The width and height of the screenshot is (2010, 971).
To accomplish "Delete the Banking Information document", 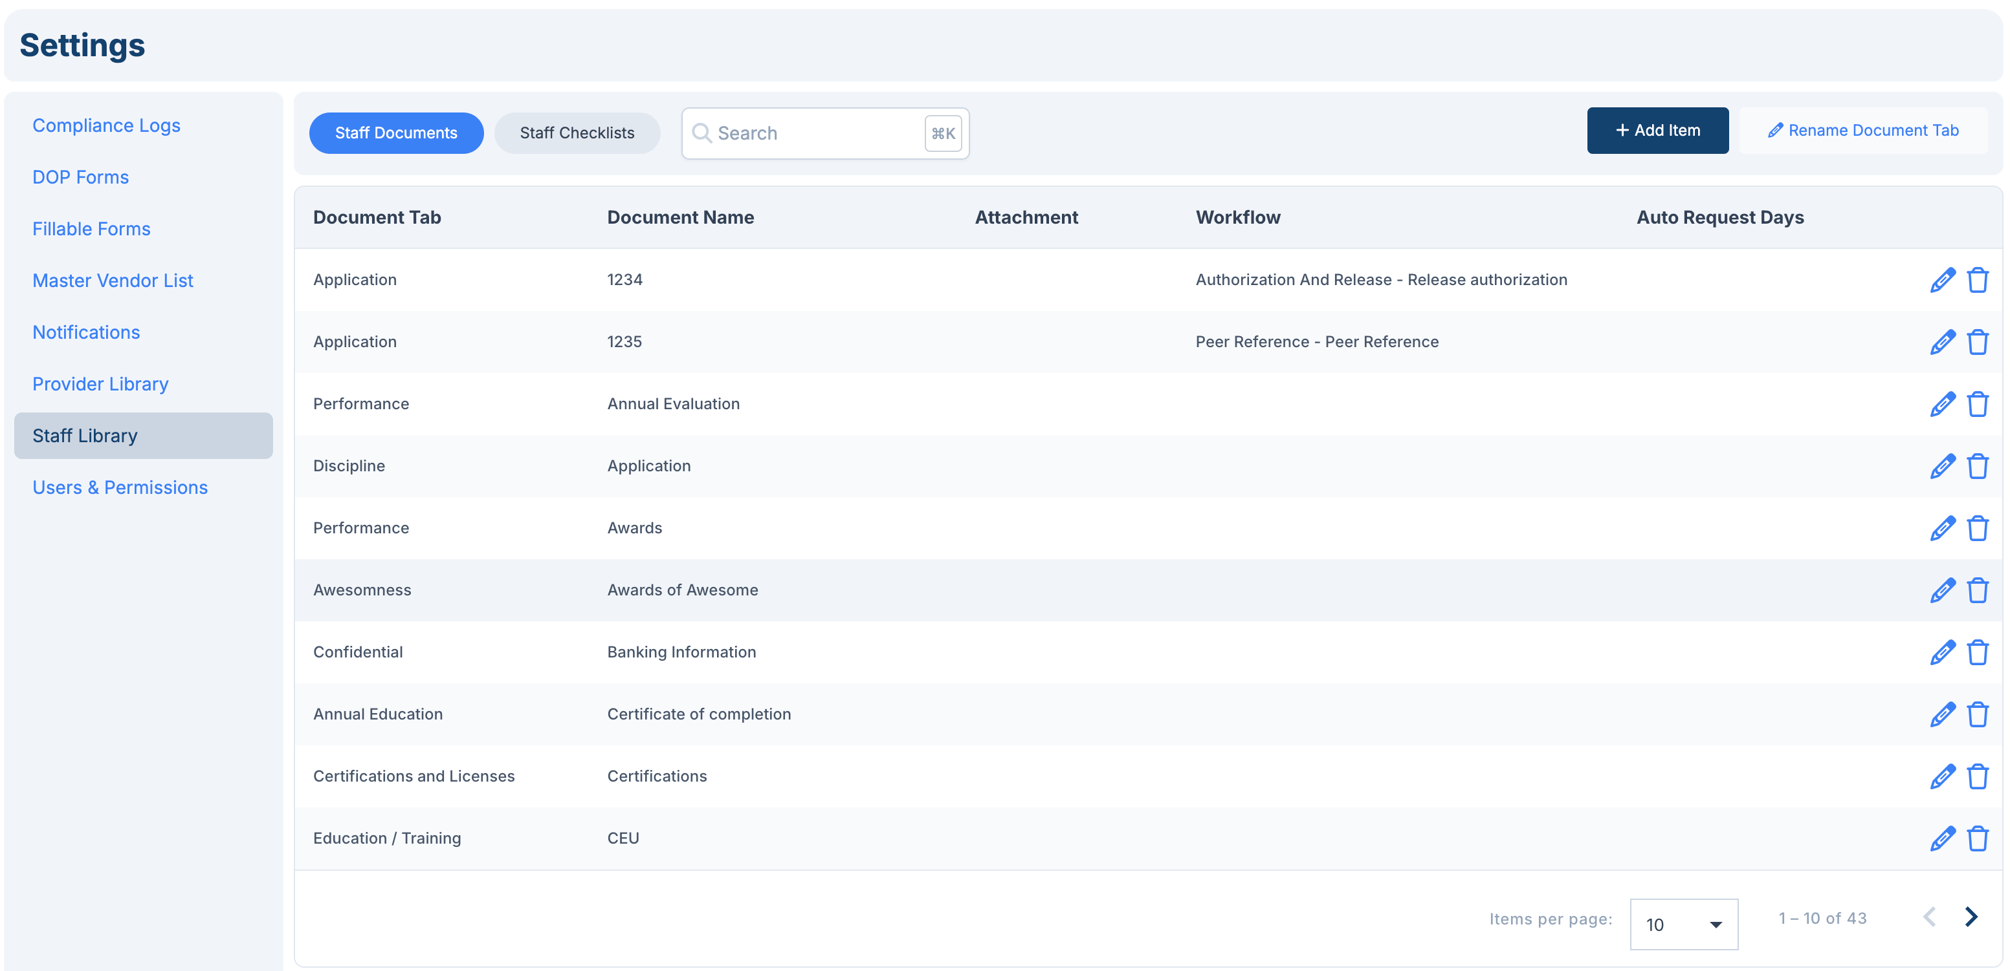I will point(1978,652).
